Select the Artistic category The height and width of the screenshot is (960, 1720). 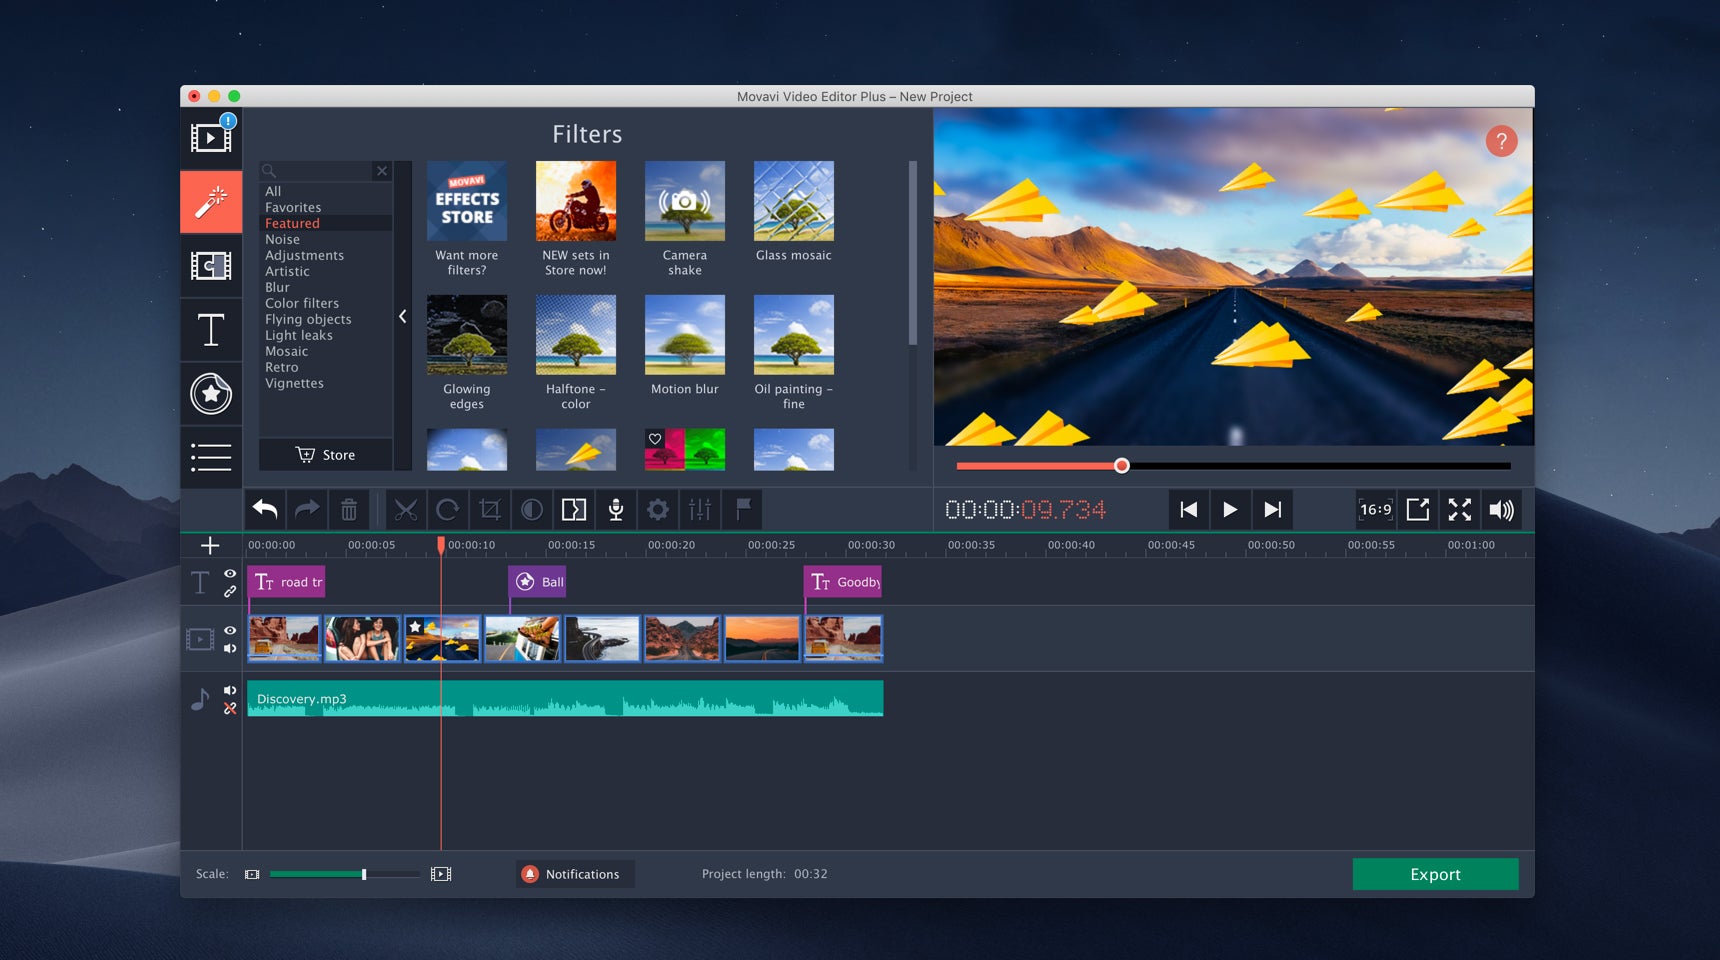coord(287,271)
